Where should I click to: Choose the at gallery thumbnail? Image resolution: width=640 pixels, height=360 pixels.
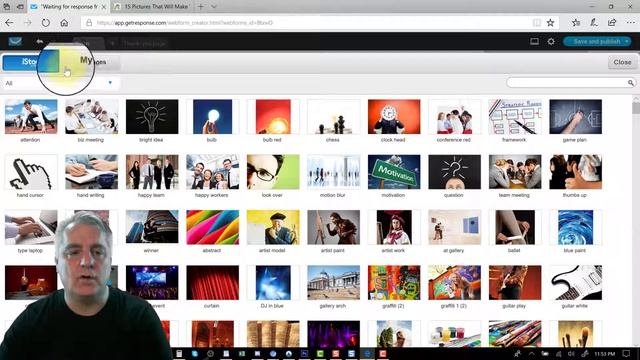point(454,227)
